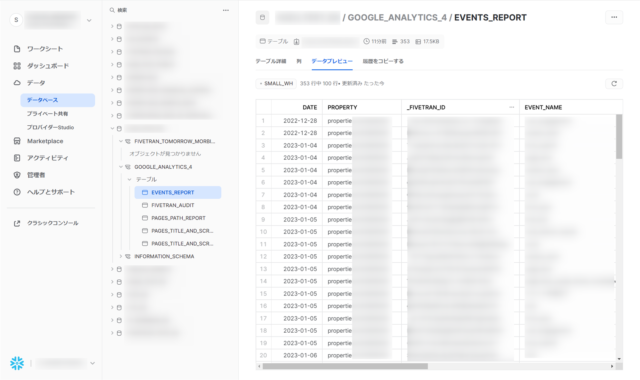Click GOOGLE_ANALYTICS_4 in the breadcrumb
This screenshot has height=380, width=640.
click(397, 18)
